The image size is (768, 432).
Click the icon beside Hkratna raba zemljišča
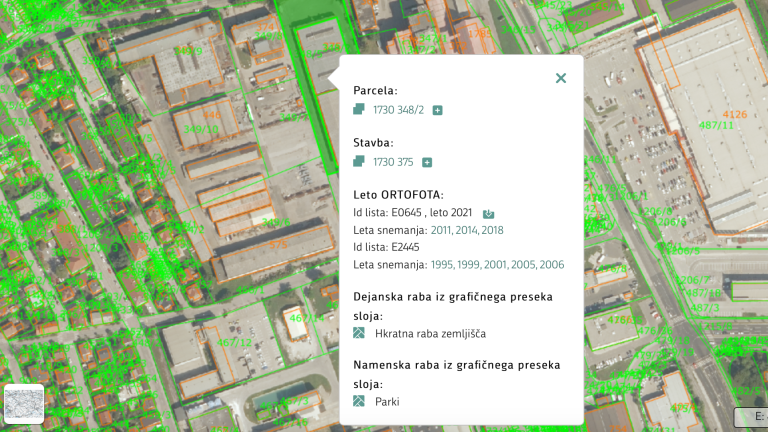coord(359,333)
